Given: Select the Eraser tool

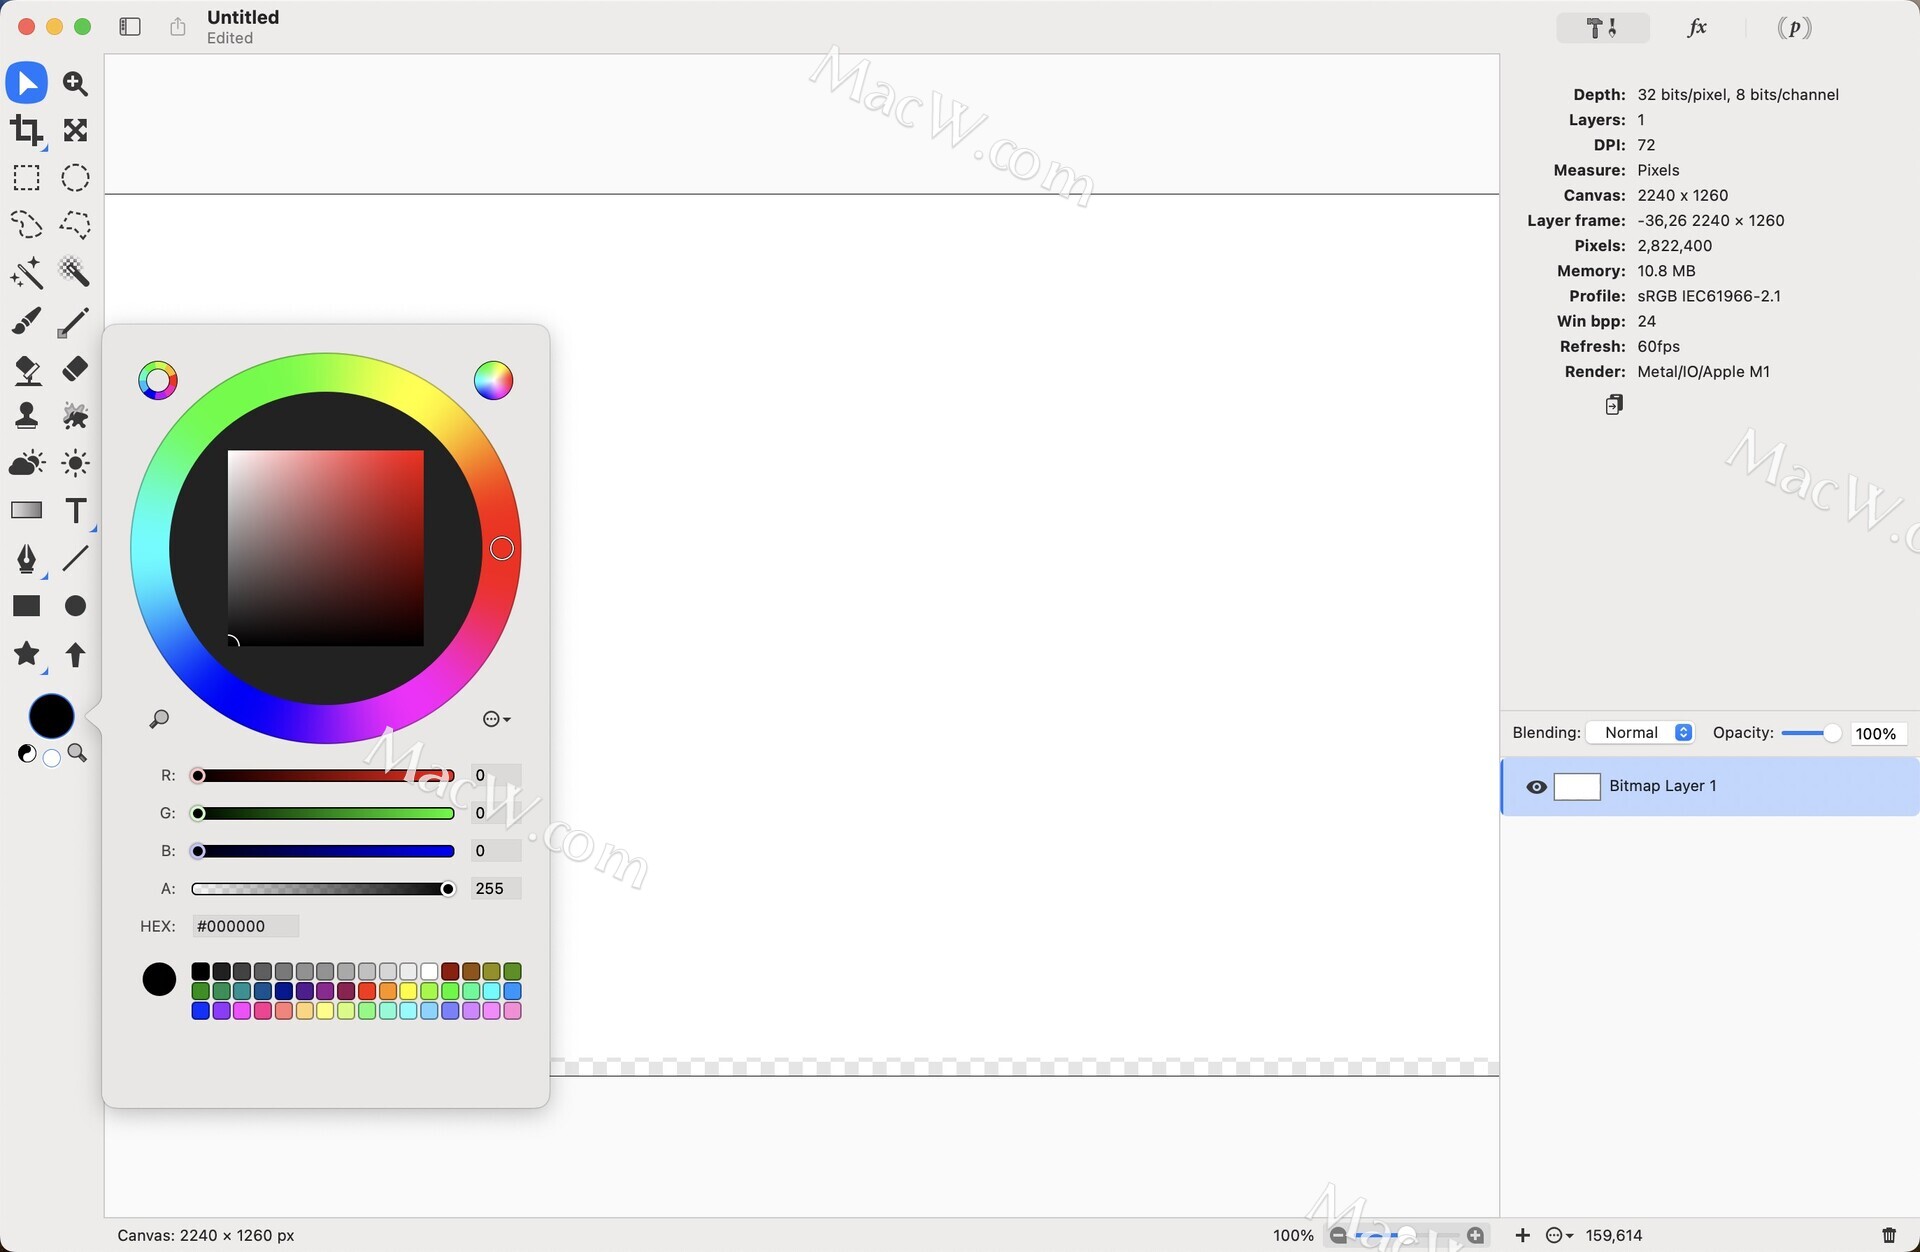Looking at the screenshot, I should 75,369.
